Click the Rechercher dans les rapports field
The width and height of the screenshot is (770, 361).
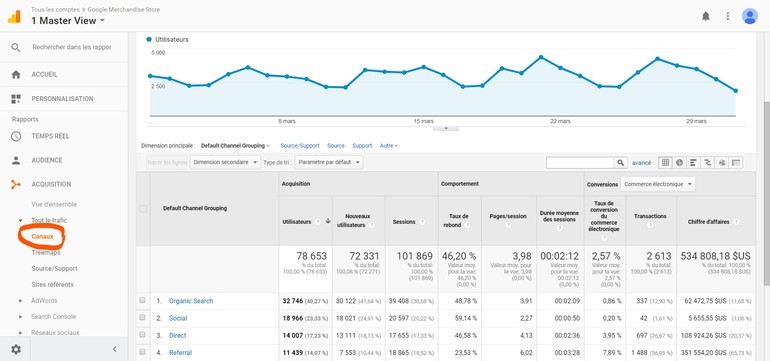[x=72, y=47]
